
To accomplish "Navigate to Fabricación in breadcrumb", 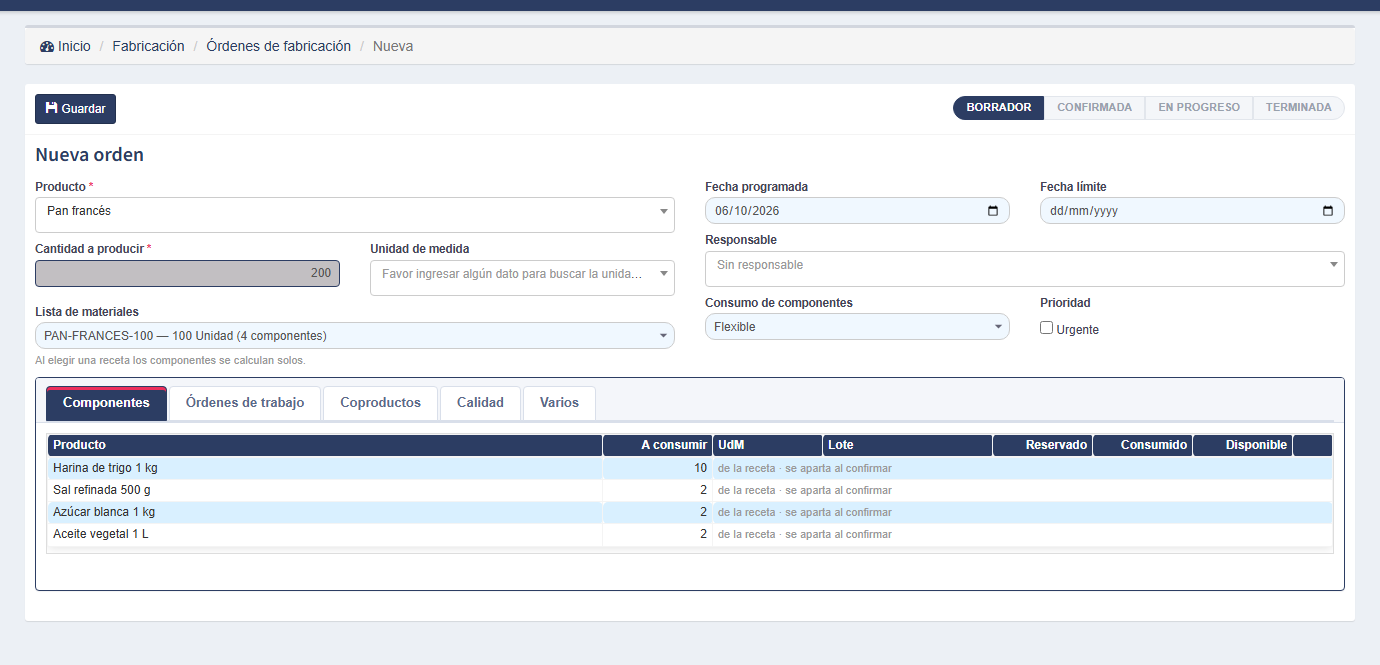I will point(148,46).
